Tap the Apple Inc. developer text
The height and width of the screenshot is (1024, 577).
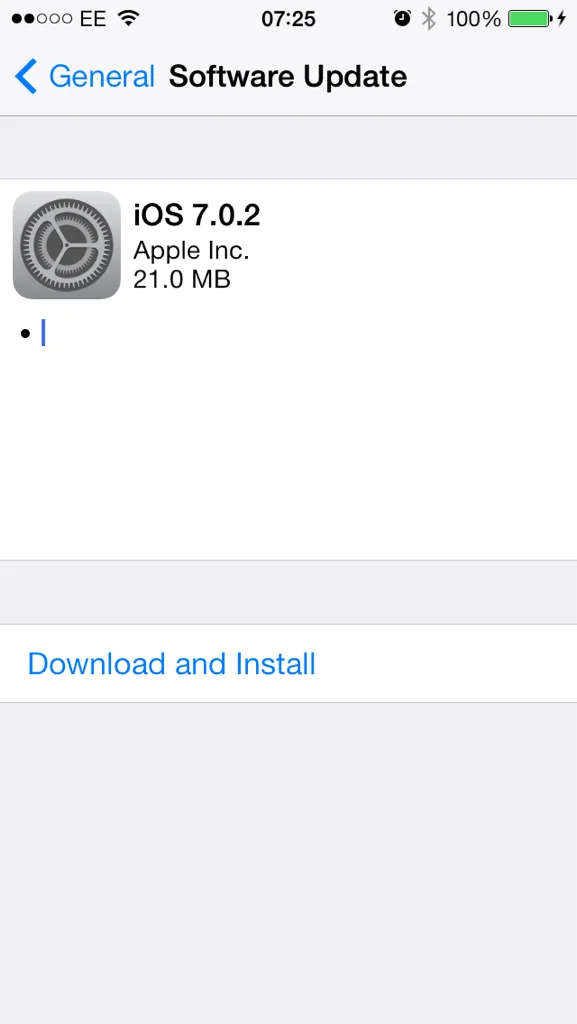(191, 249)
